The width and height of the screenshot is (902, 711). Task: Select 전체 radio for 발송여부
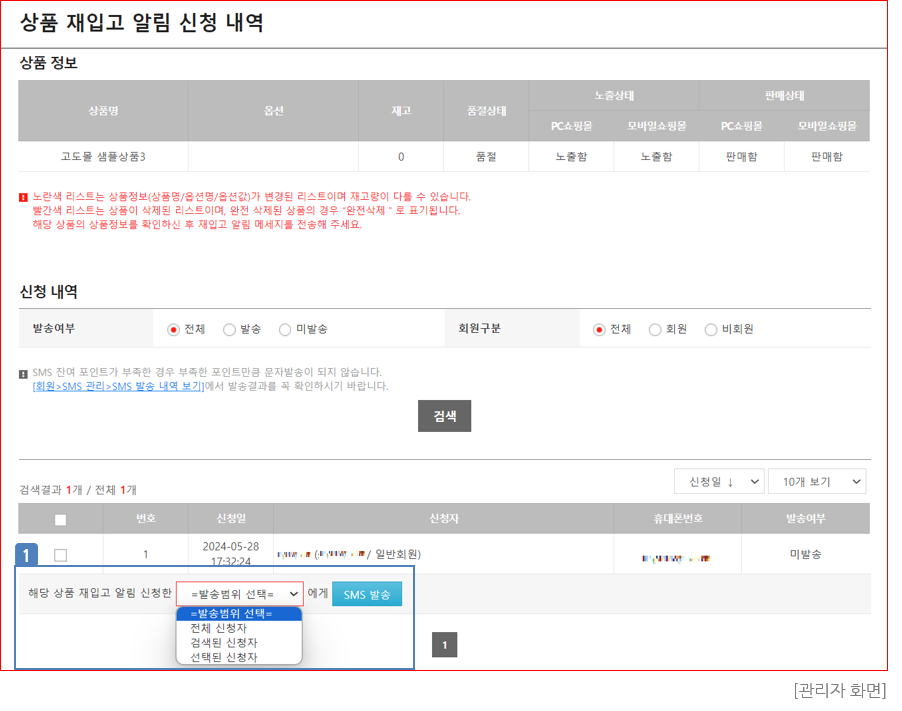click(174, 329)
